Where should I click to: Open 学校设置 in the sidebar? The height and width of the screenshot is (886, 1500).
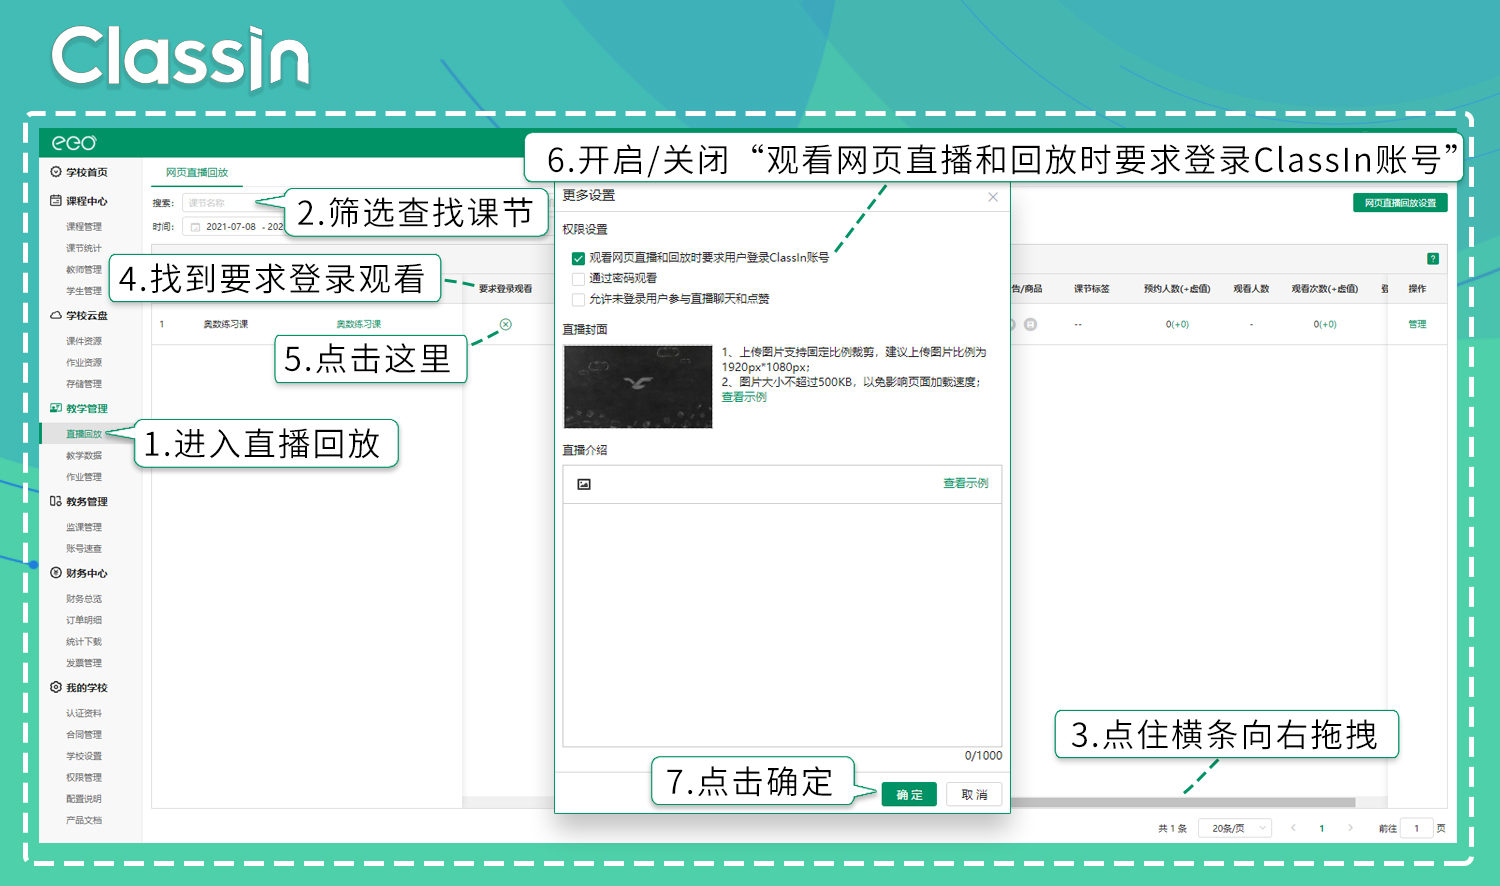click(x=84, y=756)
